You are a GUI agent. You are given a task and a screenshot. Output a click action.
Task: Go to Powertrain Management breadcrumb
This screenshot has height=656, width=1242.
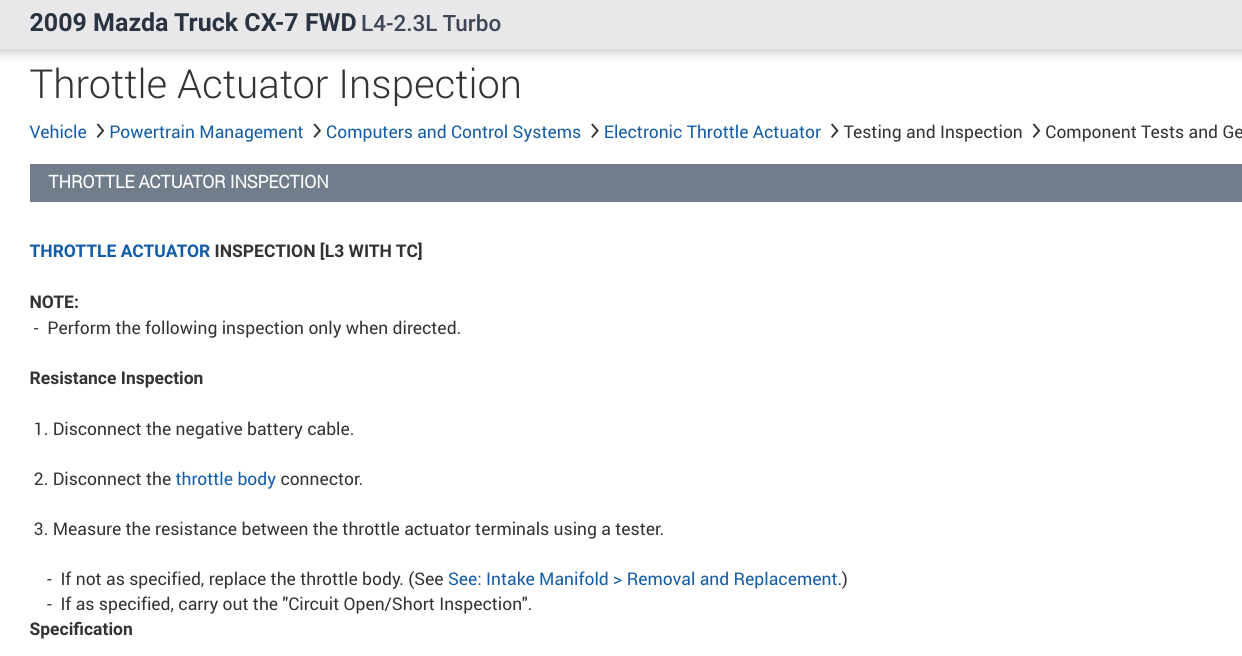click(x=206, y=132)
